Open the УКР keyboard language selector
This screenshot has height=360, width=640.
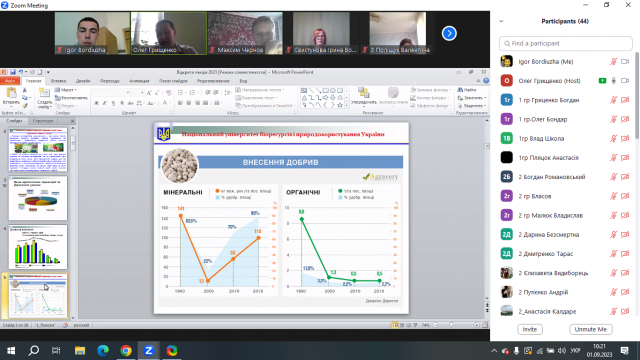(x=576, y=351)
